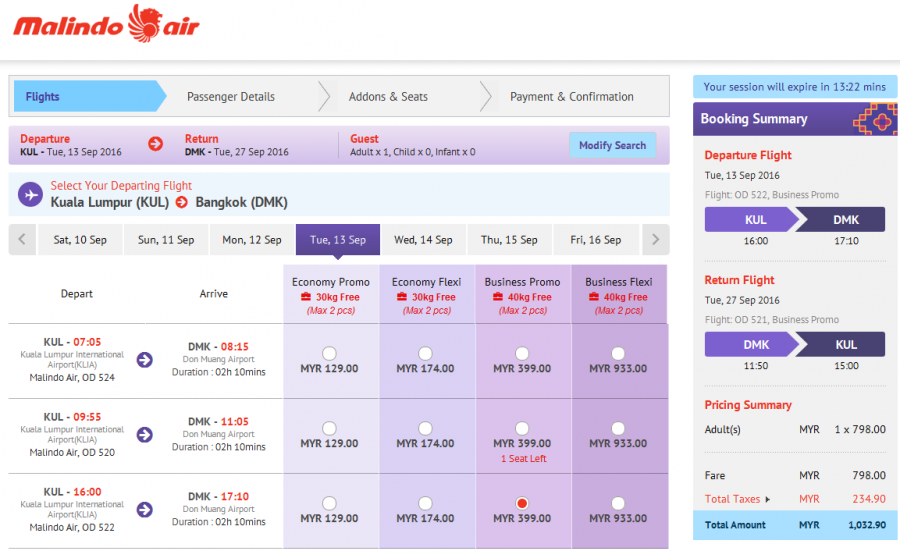This screenshot has height=551, width=900.
Task: Click the arrow icon for the 09:55 flight
Action: point(144,435)
